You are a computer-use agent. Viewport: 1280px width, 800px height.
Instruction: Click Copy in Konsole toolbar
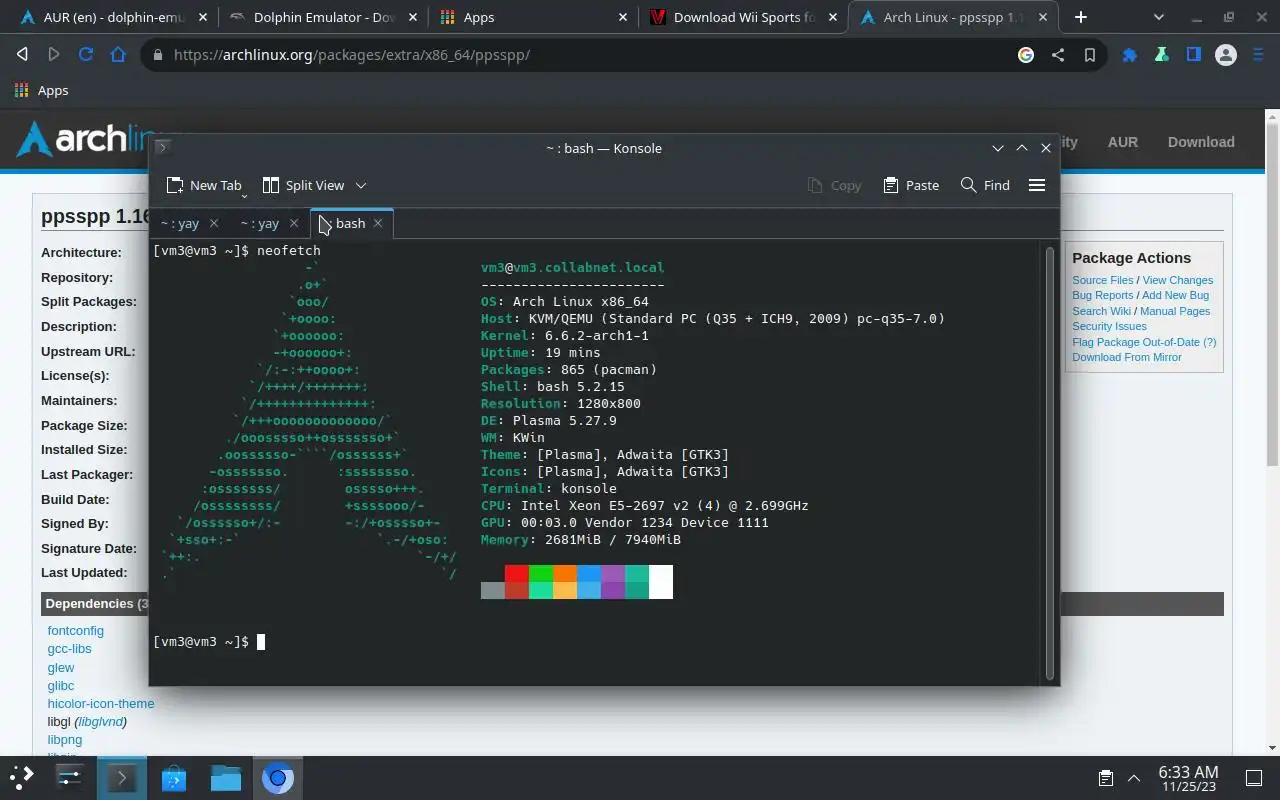(834, 185)
